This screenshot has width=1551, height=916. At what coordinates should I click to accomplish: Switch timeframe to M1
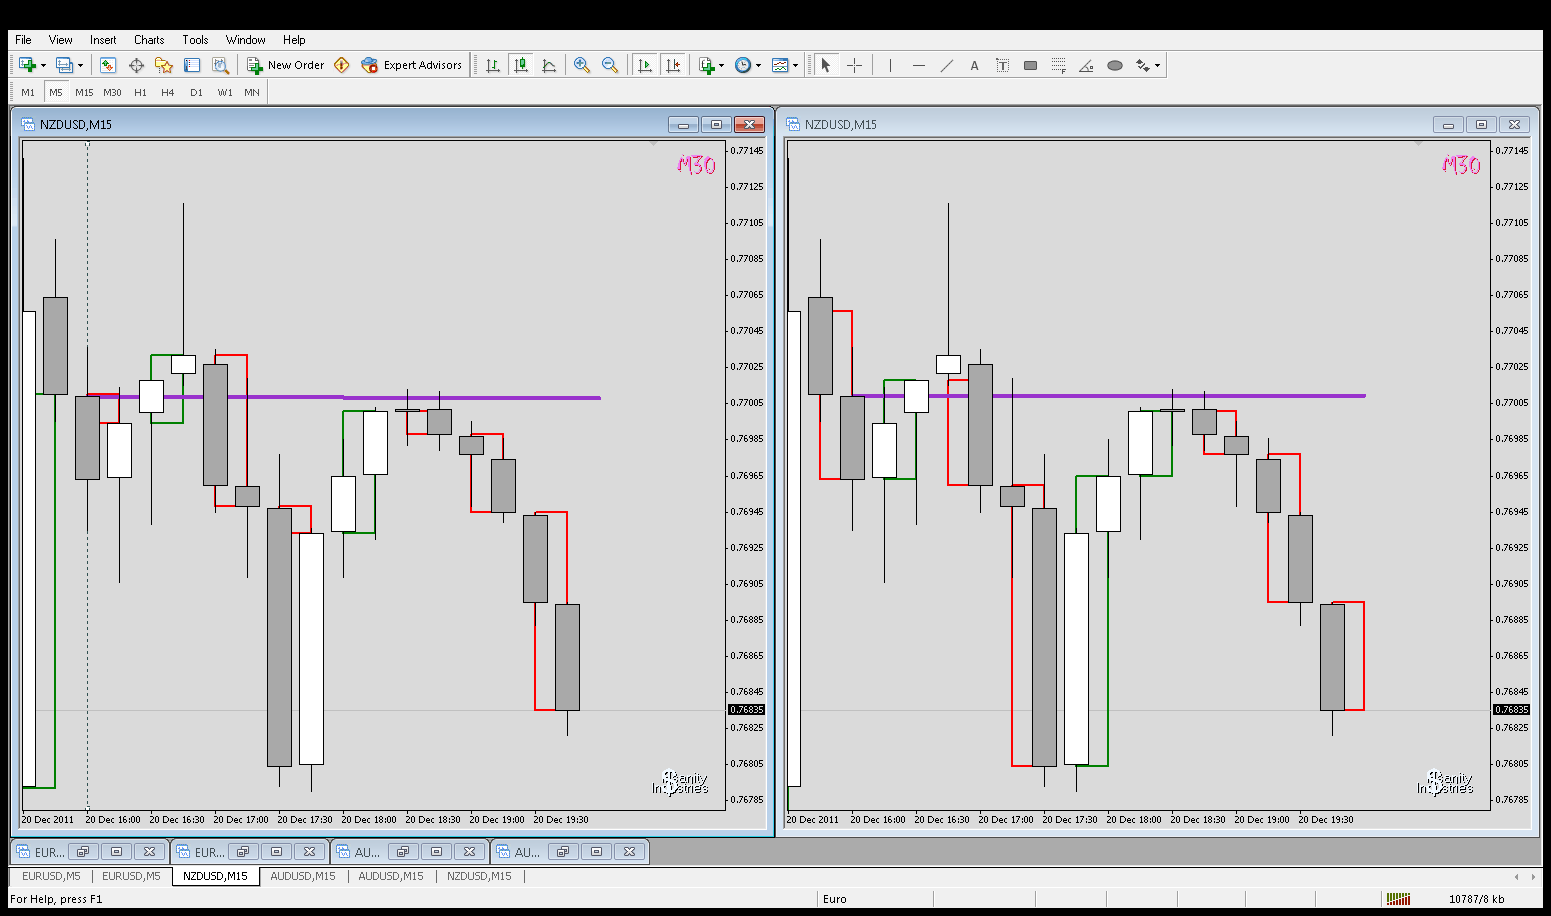(28, 92)
